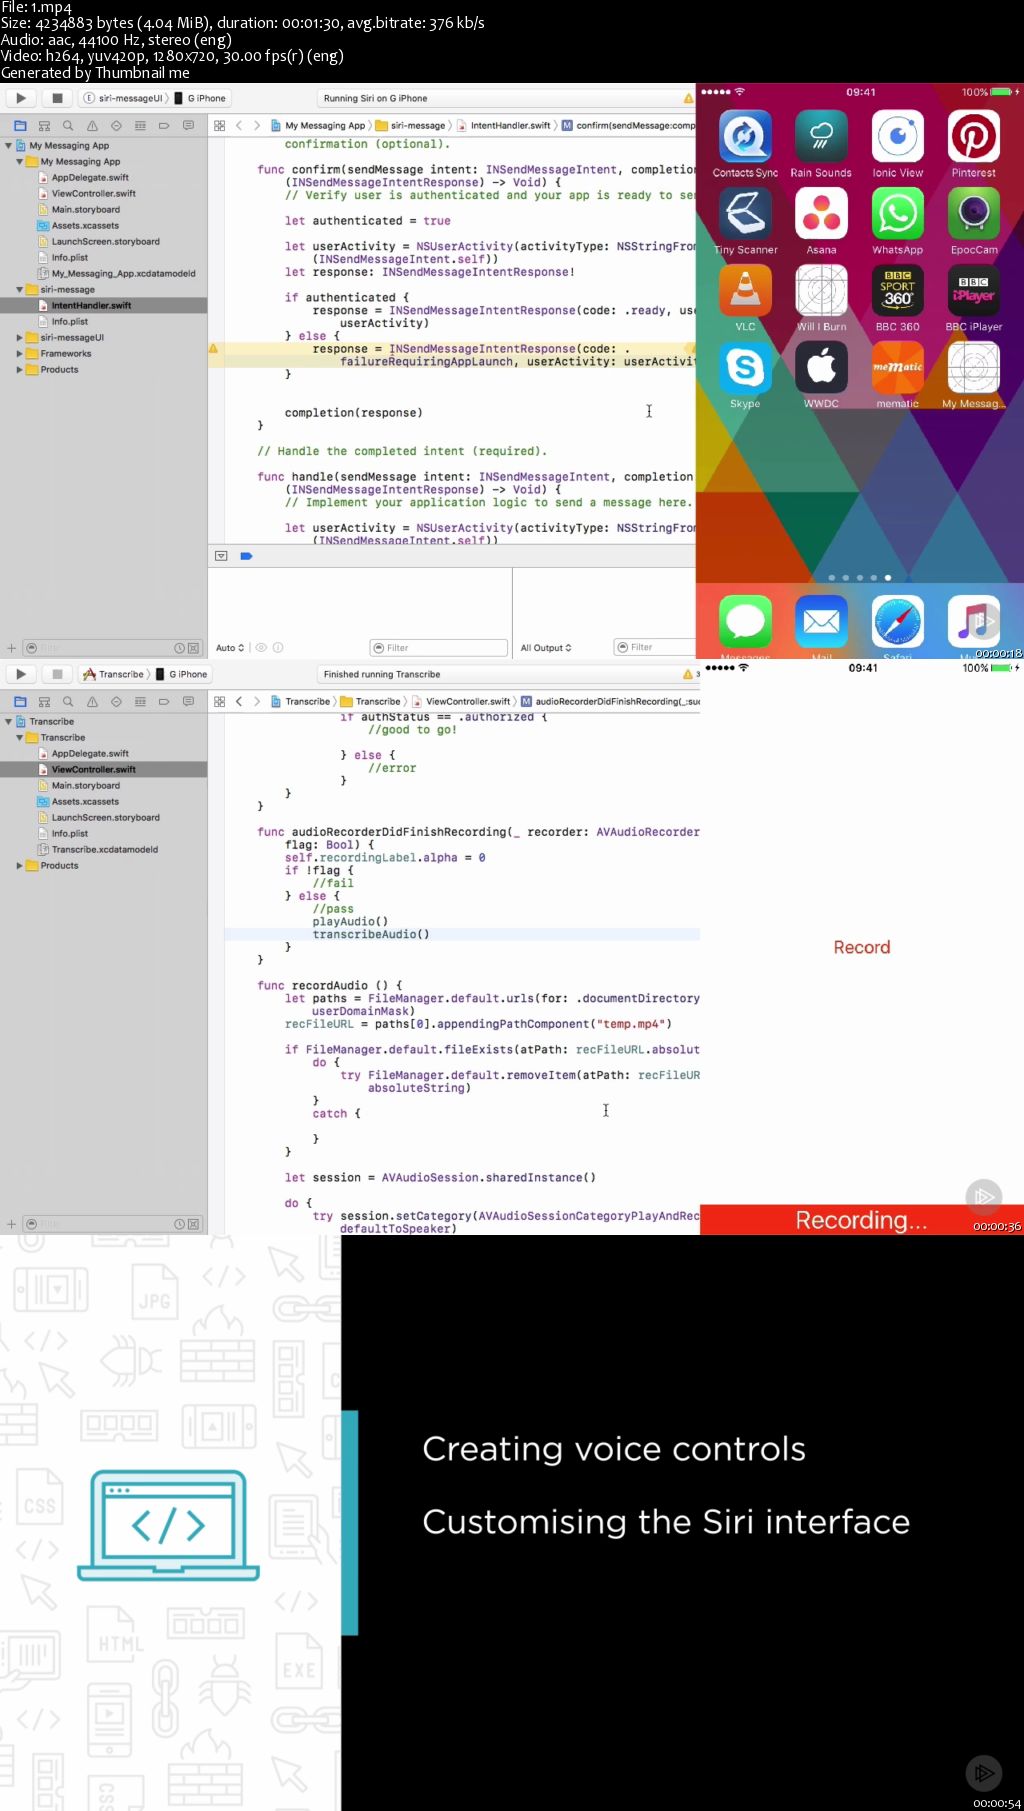Collapse the My Messaging App project root
The width and height of the screenshot is (1024, 1811).
pyautogui.click(x=9, y=146)
